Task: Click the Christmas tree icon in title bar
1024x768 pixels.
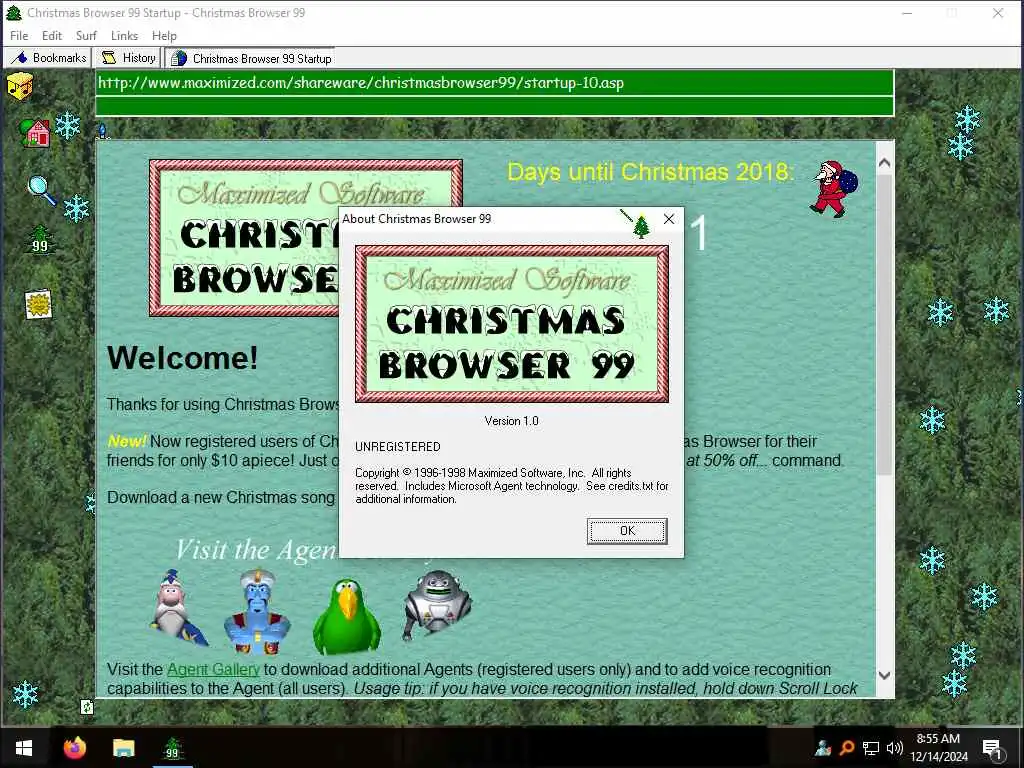Action: tap(14, 12)
